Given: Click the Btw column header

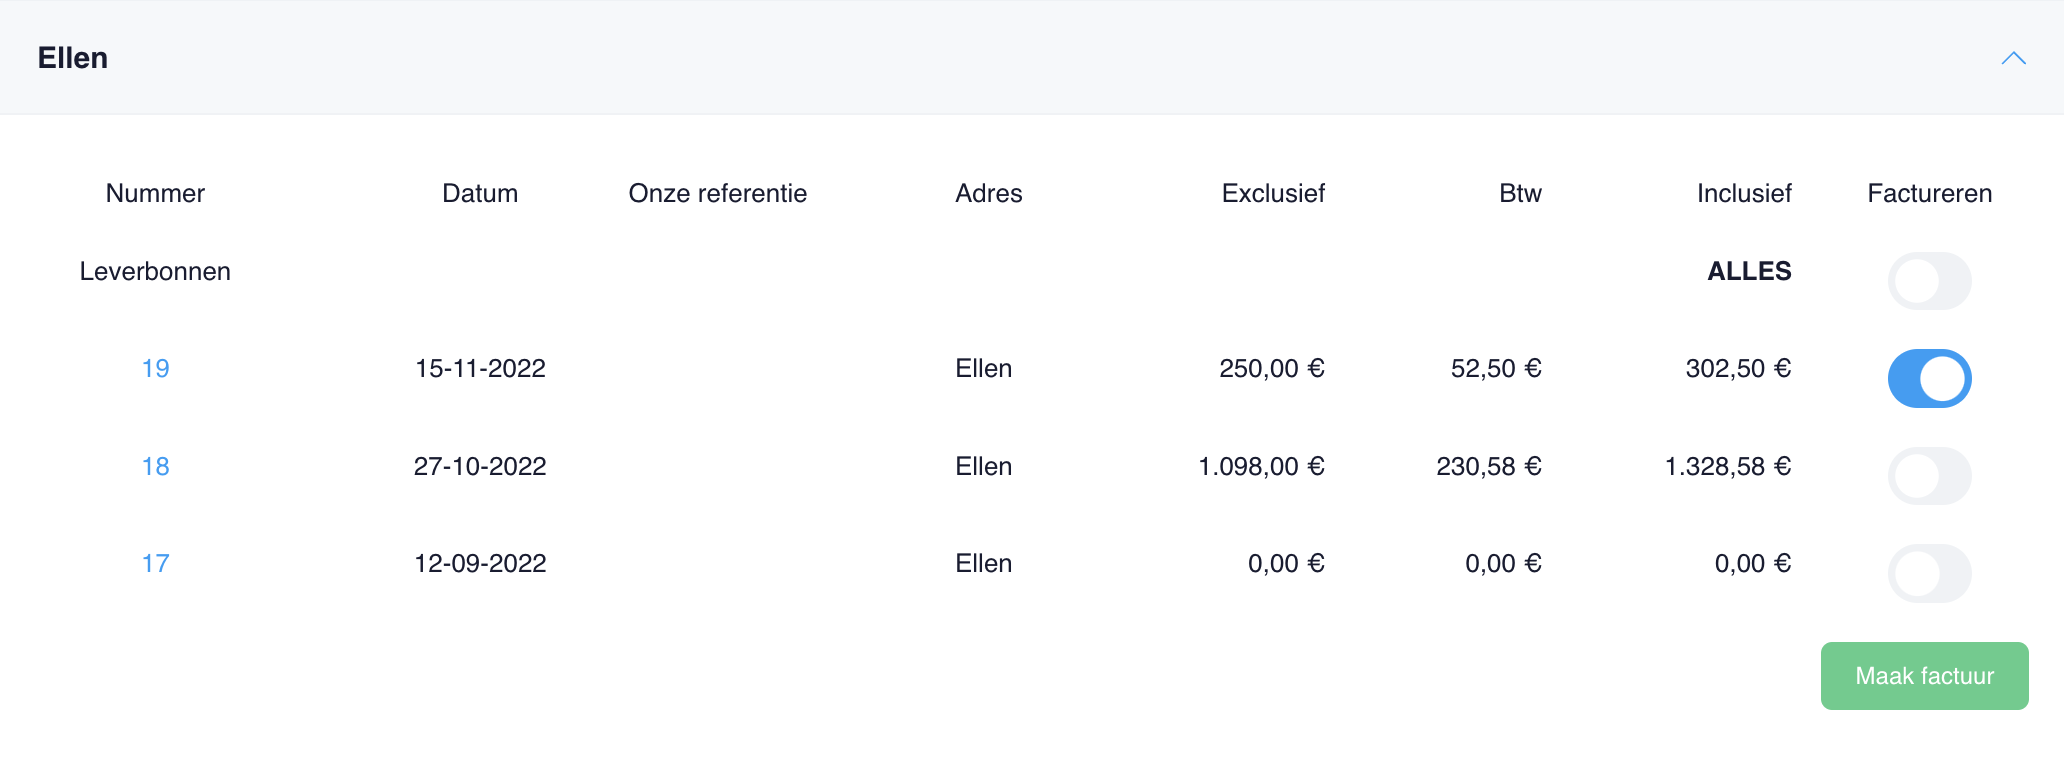Looking at the screenshot, I should (x=1520, y=193).
